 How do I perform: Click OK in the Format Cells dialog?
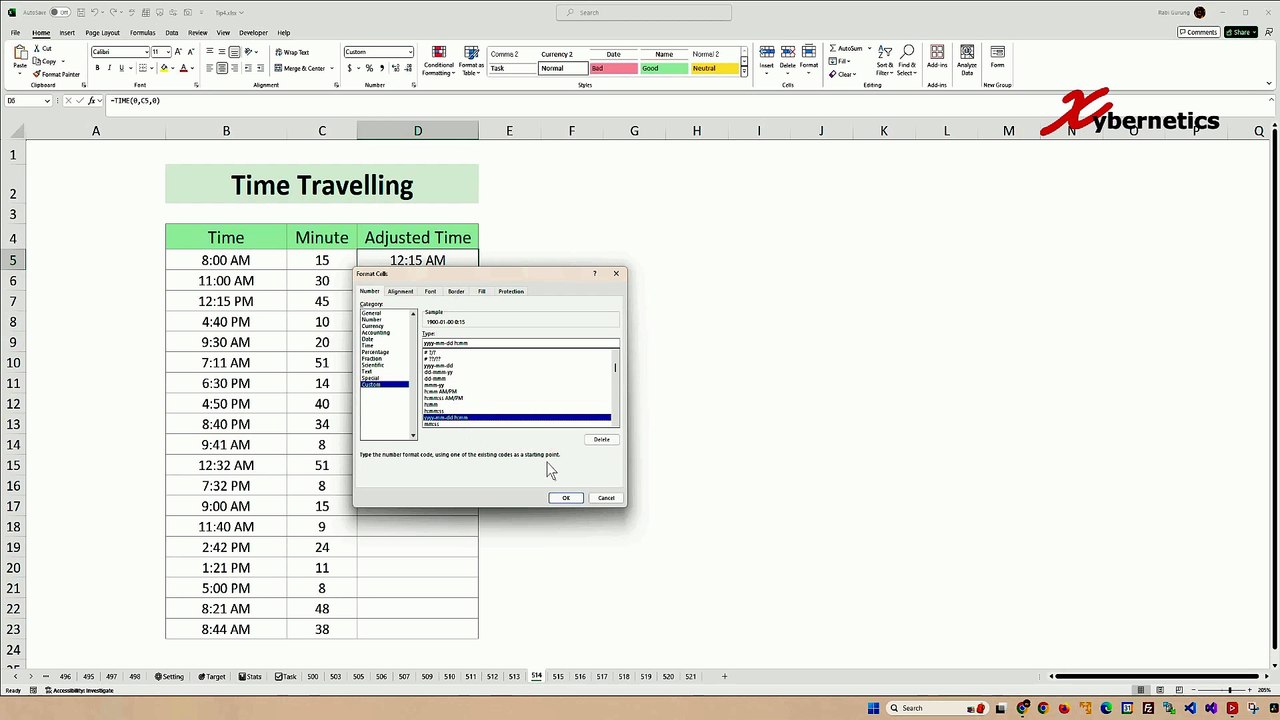click(566, 498)
